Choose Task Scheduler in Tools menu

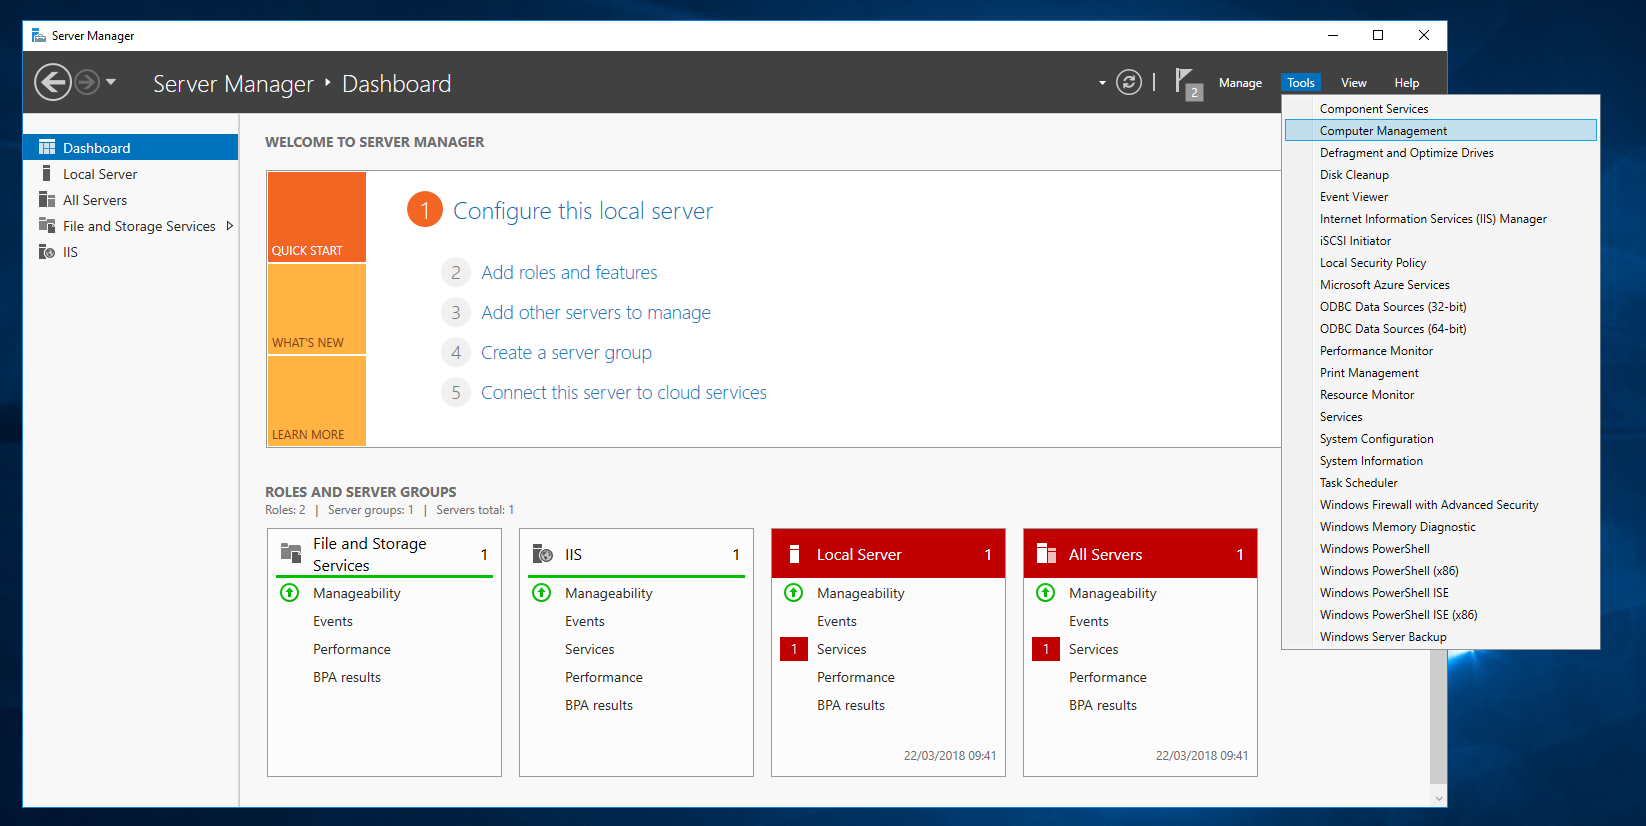(x=1441, y=483)
